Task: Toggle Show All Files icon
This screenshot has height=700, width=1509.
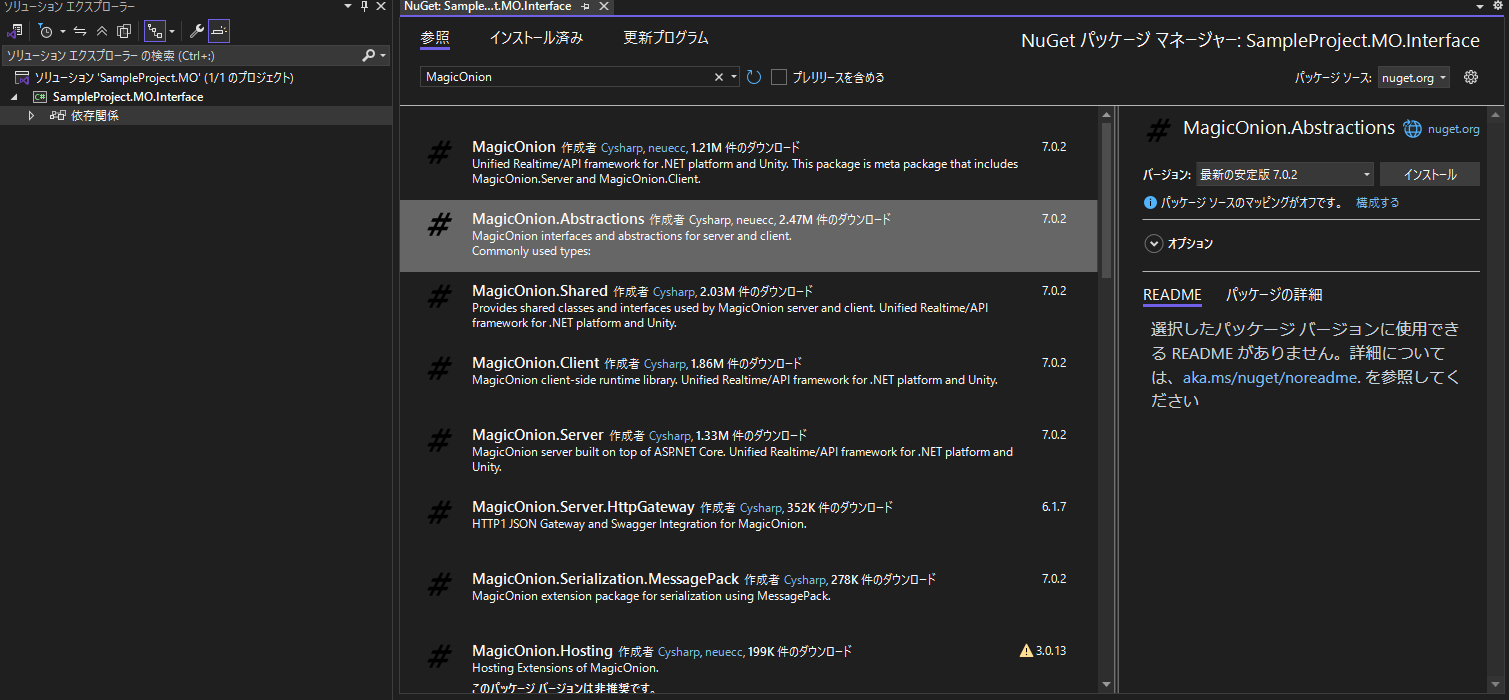Action: (124, 31)
